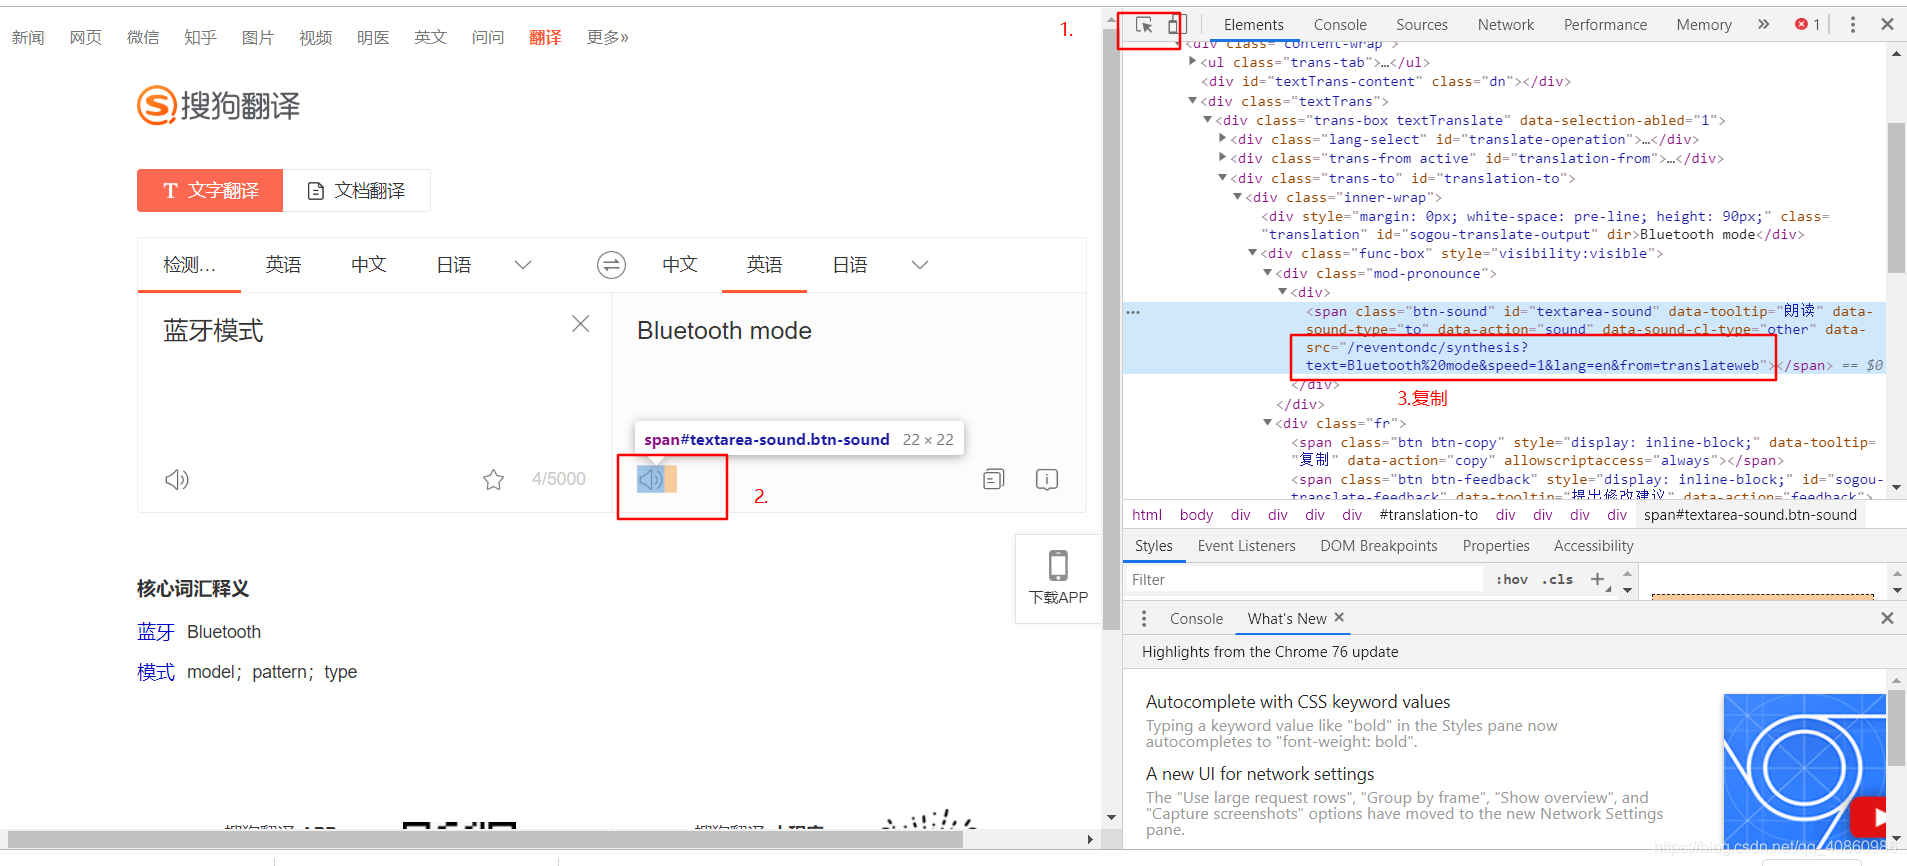Click the 下载APP phone icon

1058,565
